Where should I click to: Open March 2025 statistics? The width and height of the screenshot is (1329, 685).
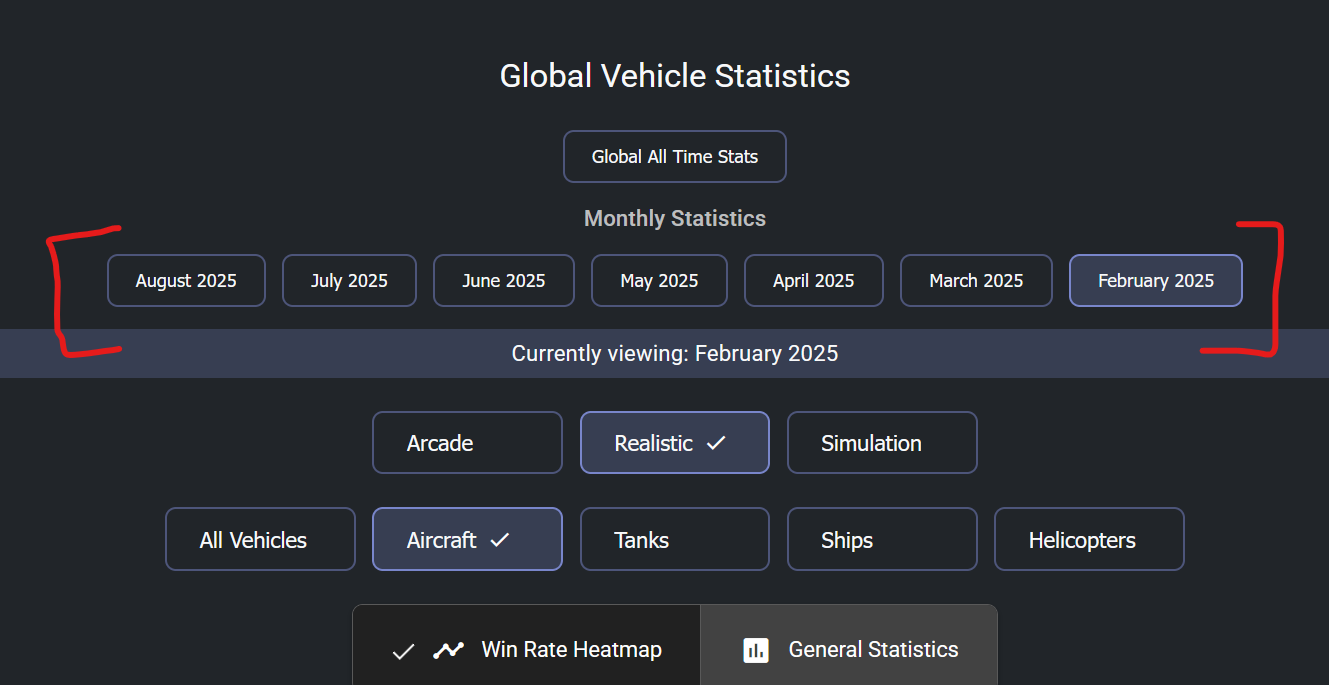(976, 281)
